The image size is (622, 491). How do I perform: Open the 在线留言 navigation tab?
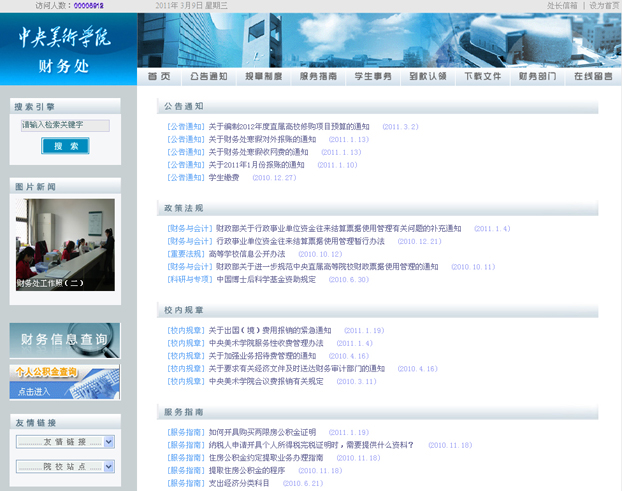[591, 76]
